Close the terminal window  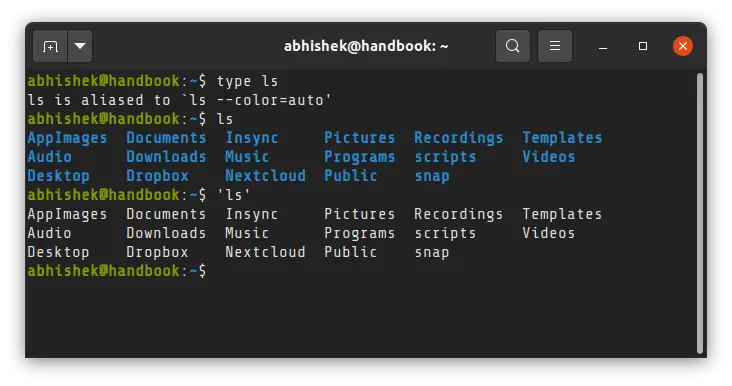pos(683,46)
